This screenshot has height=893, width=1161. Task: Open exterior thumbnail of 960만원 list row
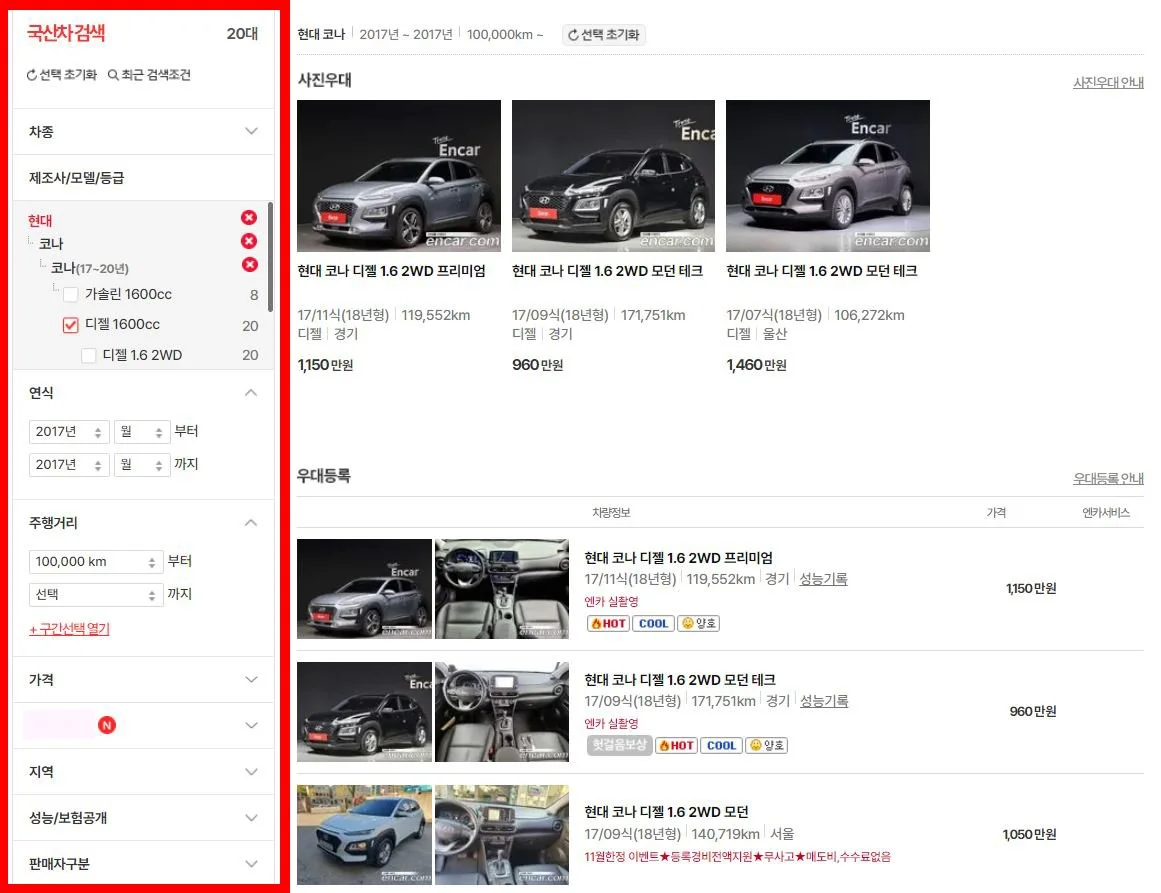coord(364,712)
